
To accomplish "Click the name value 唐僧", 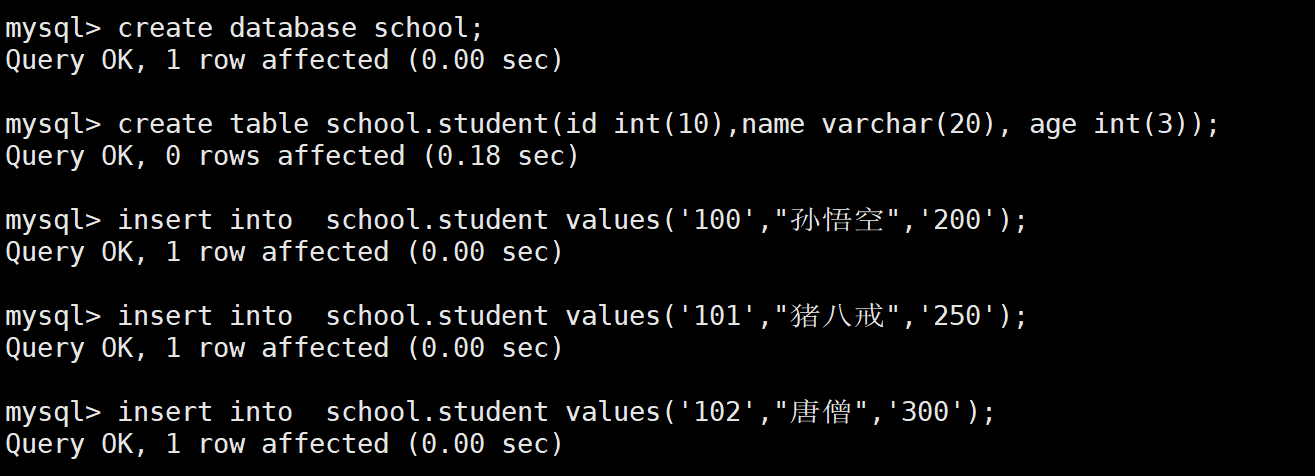I will 822,412.
